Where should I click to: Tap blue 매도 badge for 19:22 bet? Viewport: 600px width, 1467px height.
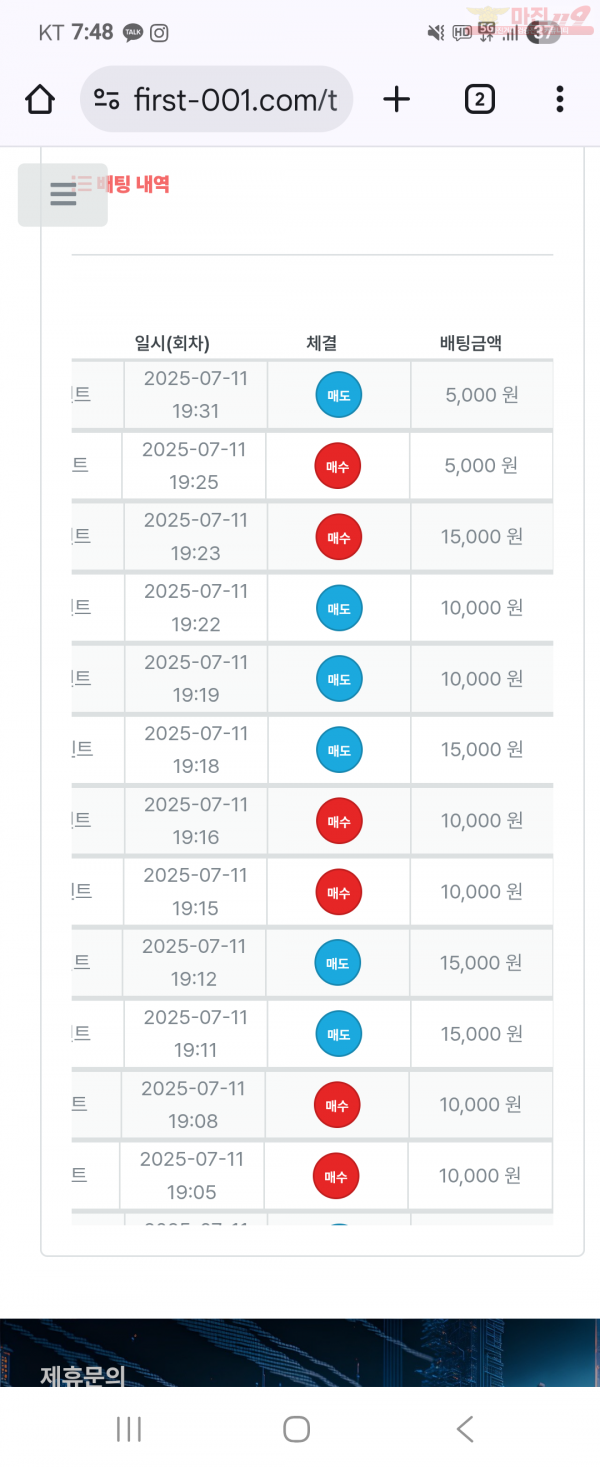point(339,608)
